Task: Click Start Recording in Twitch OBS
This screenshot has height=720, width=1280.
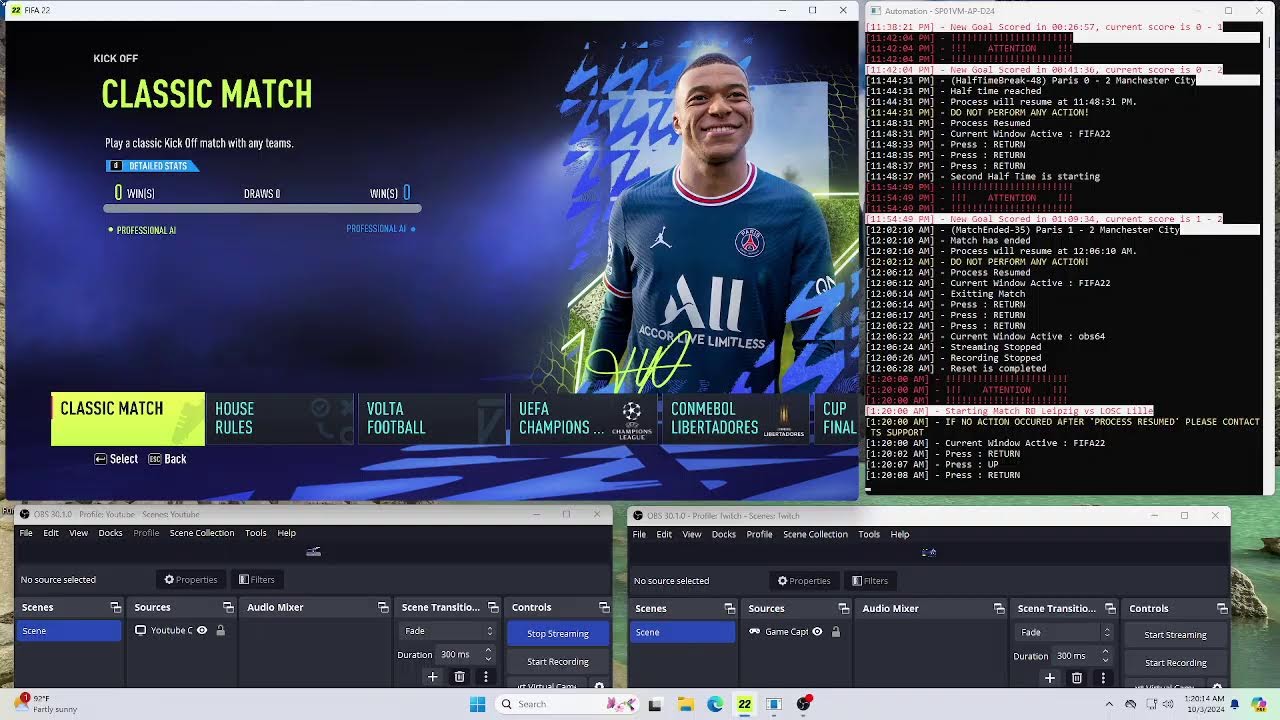Action: (1175, 662)
